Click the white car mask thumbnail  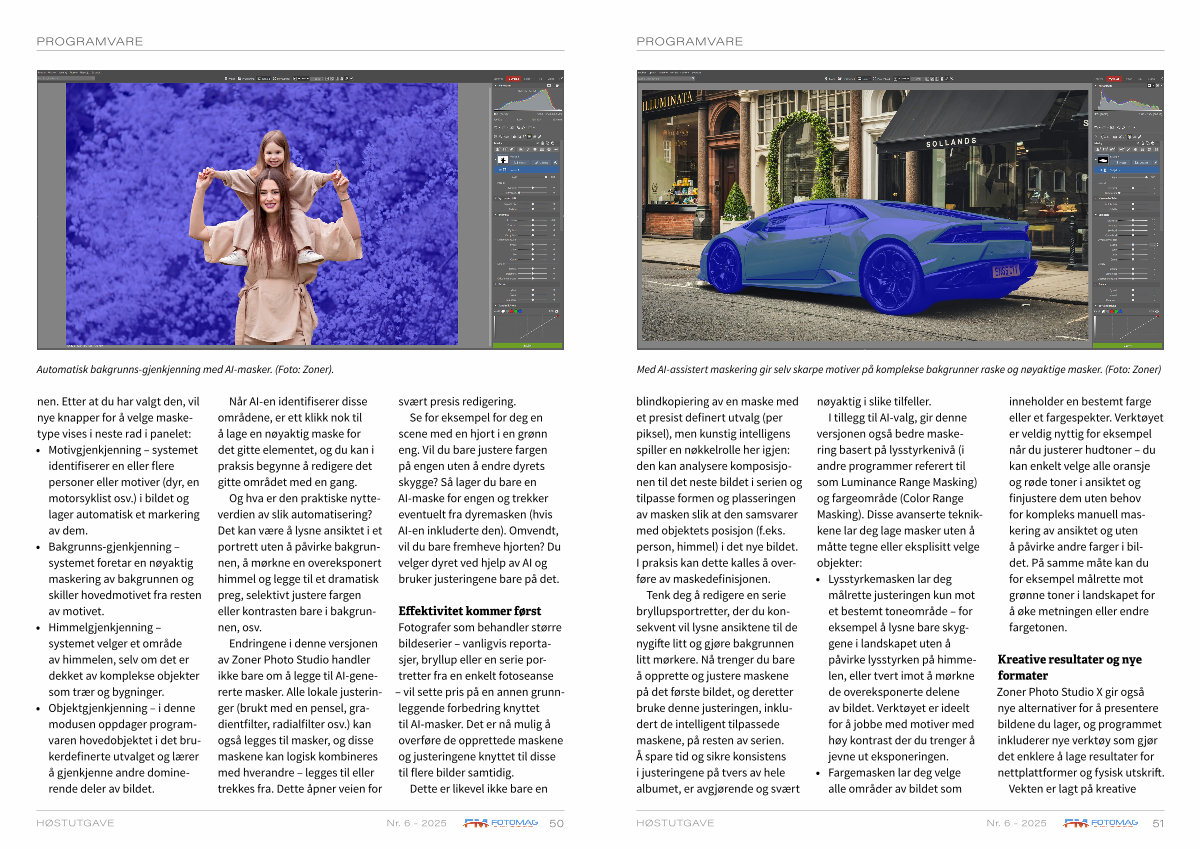coord(1102,159)
